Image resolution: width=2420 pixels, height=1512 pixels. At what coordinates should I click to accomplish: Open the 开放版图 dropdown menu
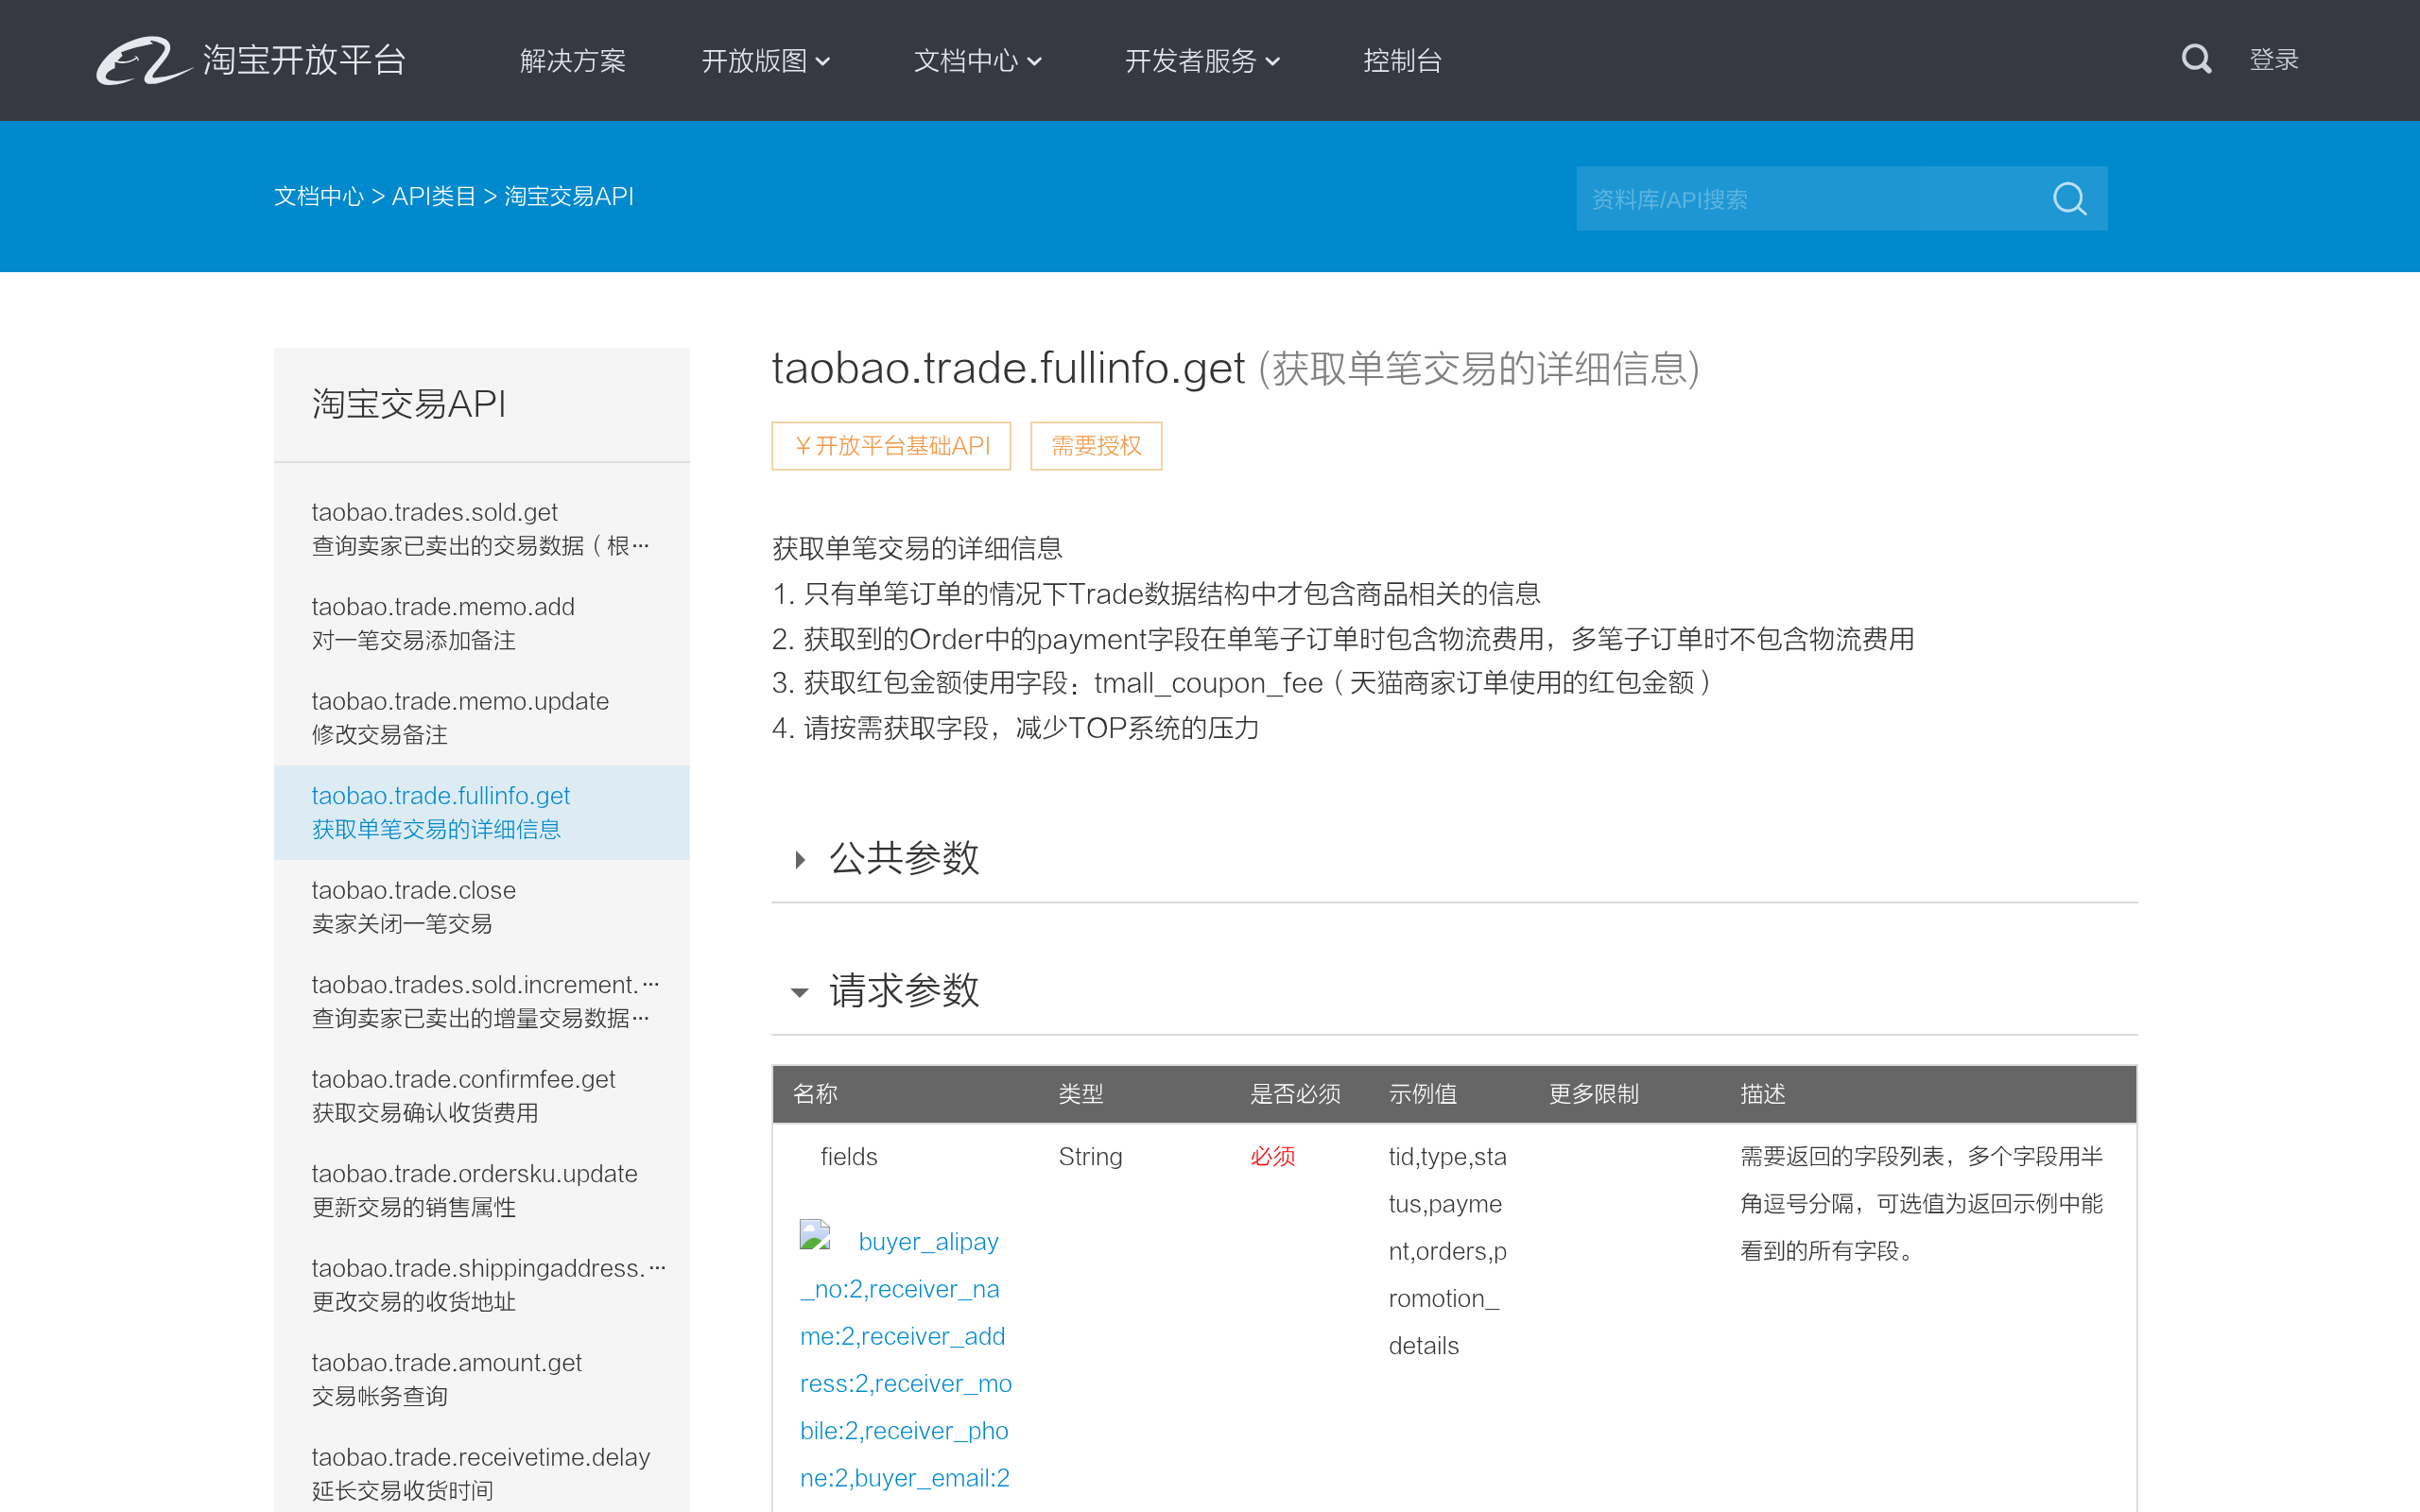tap(766, 61)
